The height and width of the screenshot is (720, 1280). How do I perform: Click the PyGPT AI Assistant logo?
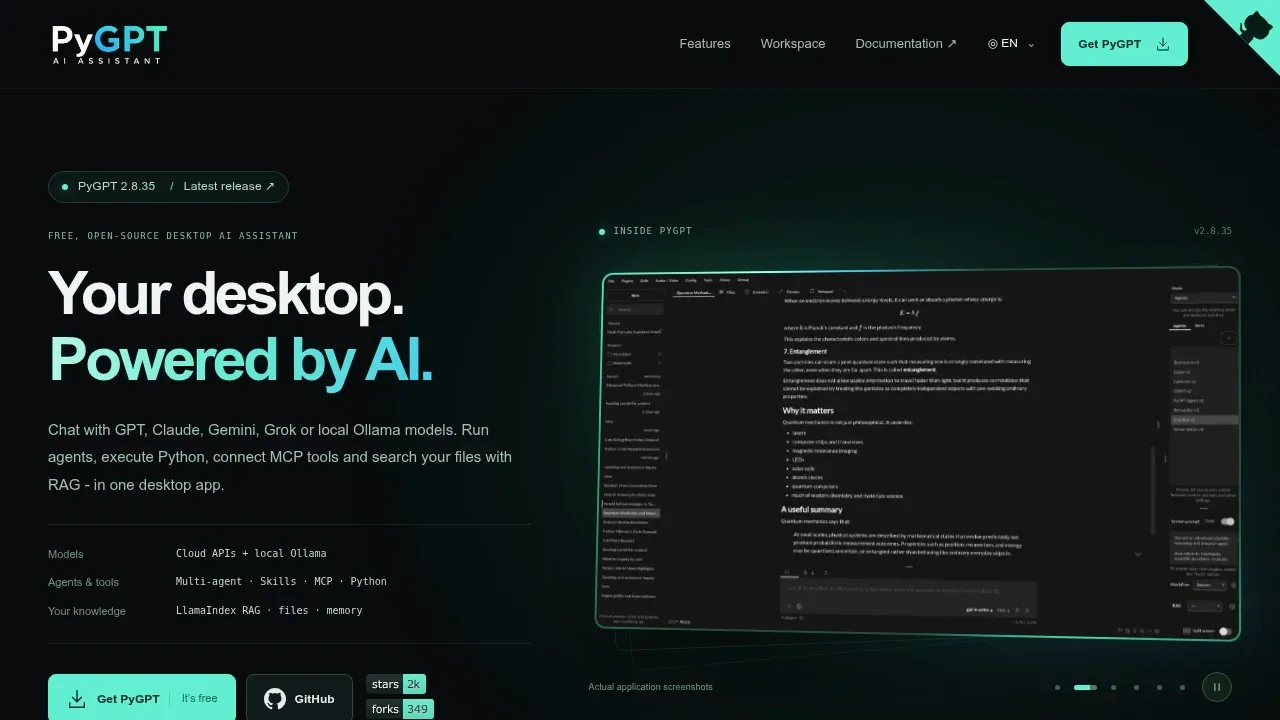coord(109,44)
